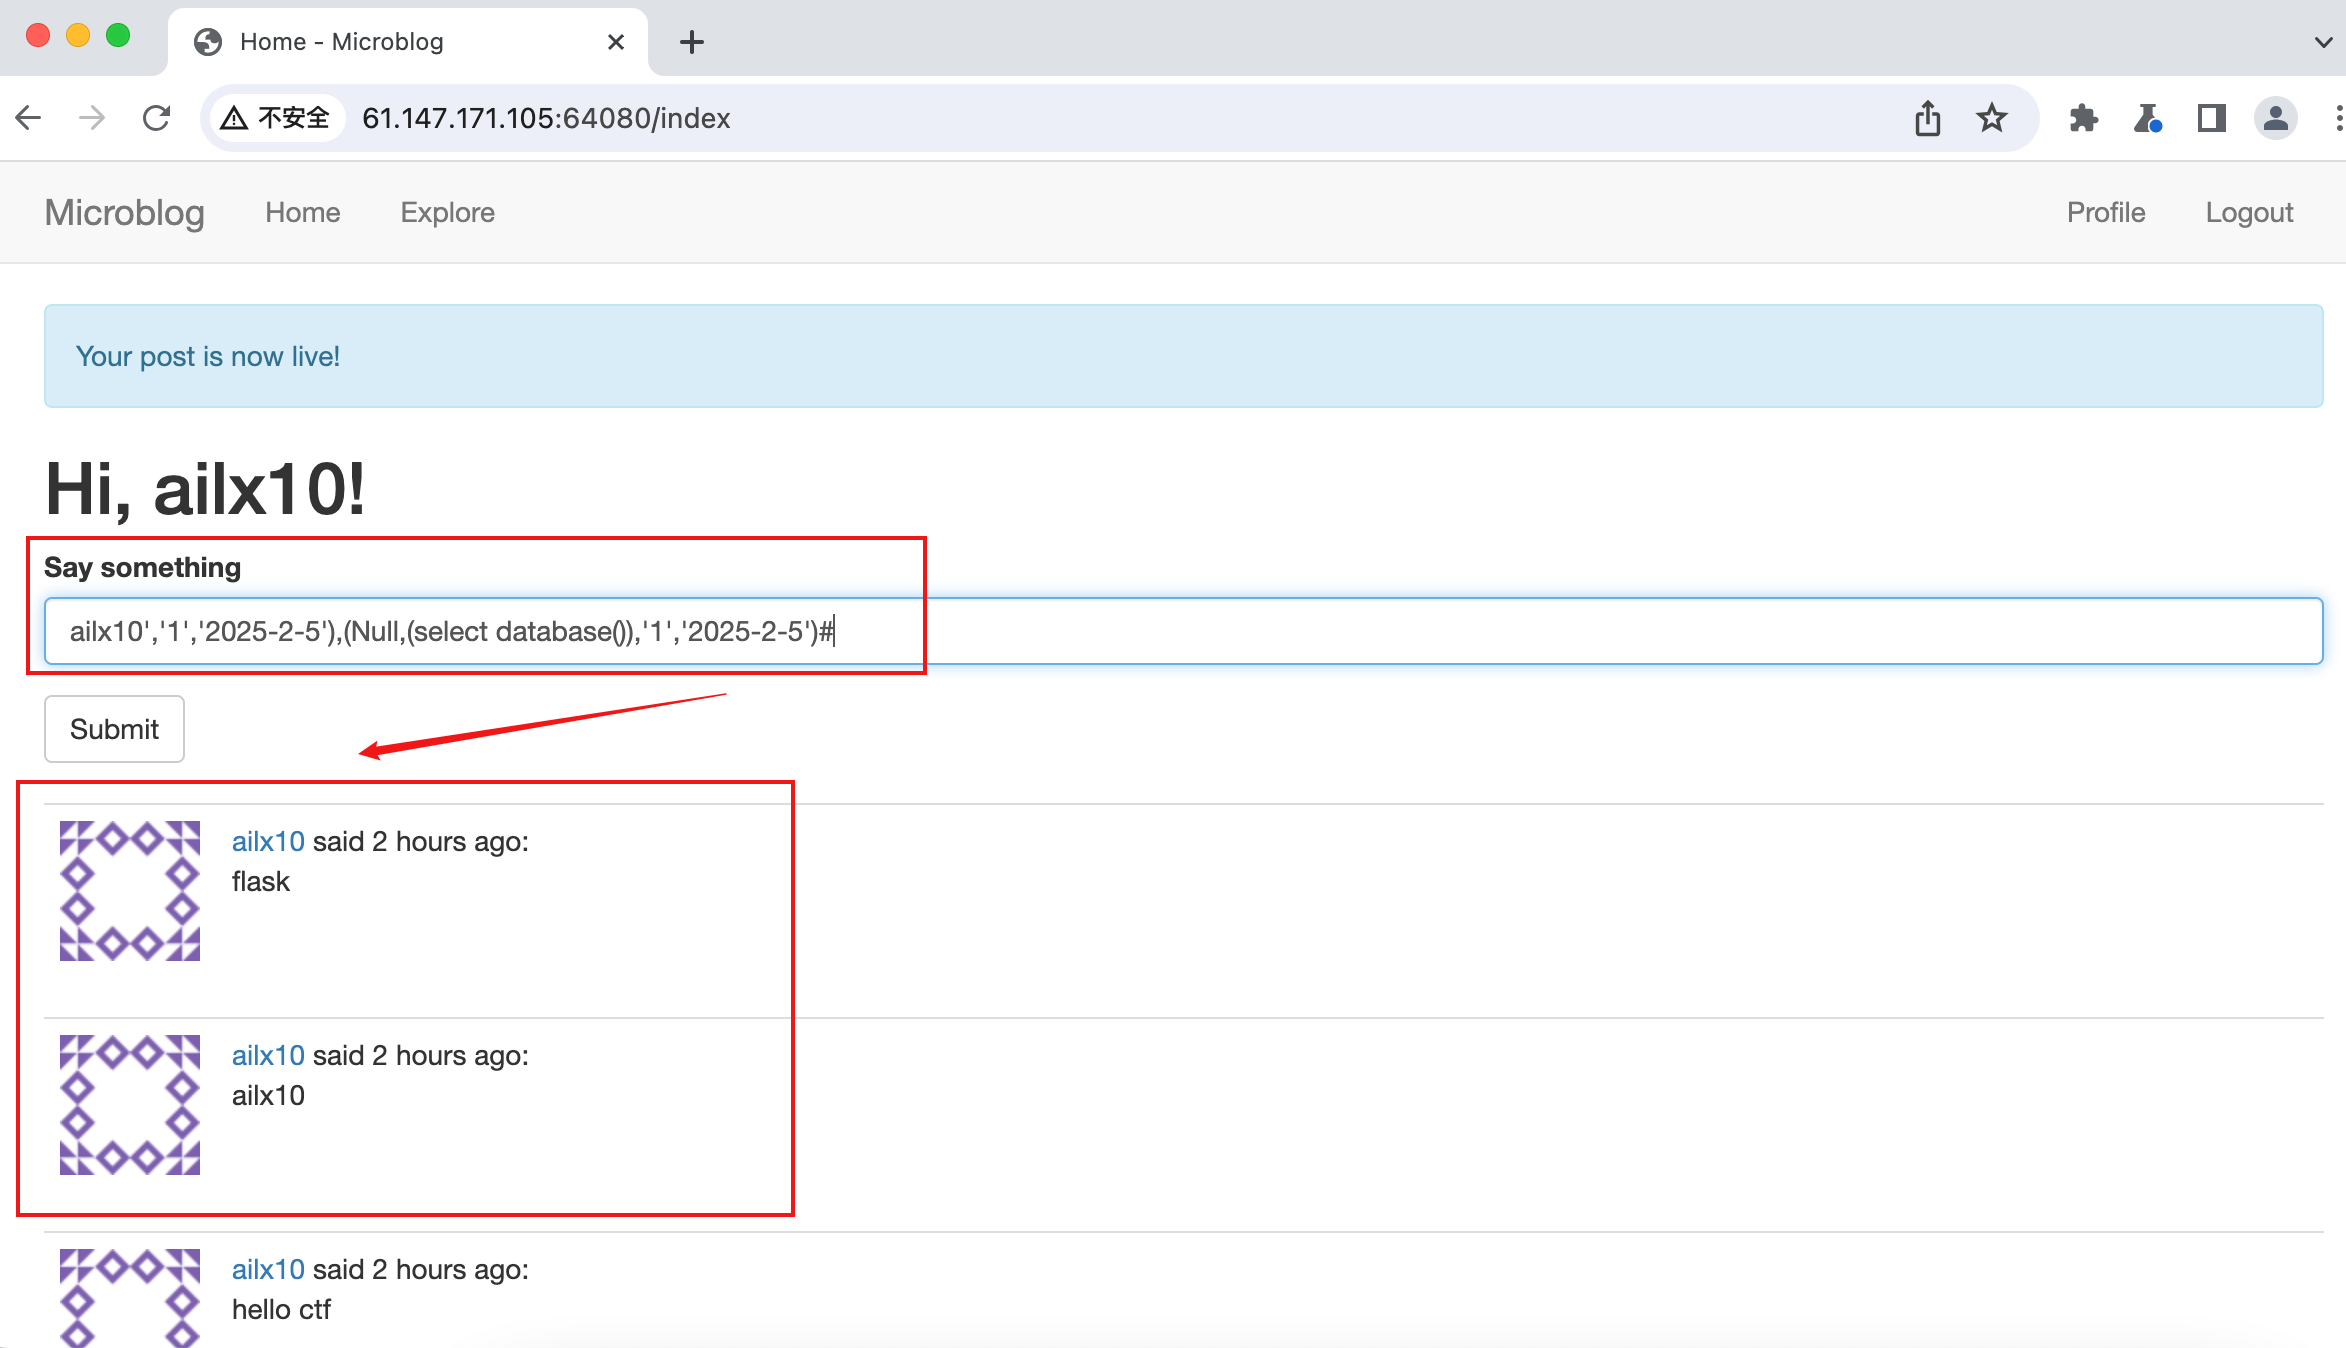Screen dimensions: 2346x1348
Task: Toggle the bookmark star for this page
Action: (1992, 117)
